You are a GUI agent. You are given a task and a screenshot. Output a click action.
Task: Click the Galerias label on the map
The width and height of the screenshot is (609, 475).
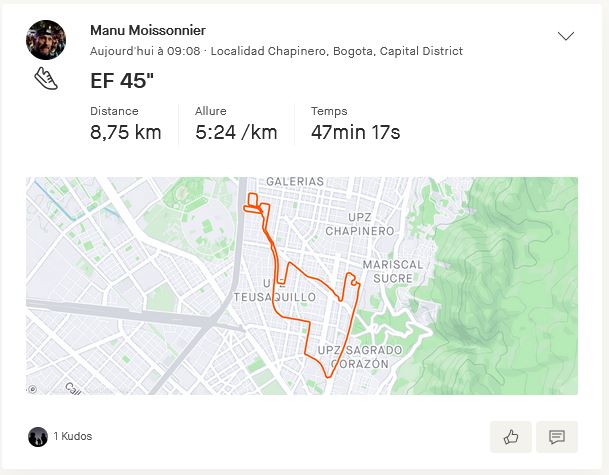(x=295, y=182)
